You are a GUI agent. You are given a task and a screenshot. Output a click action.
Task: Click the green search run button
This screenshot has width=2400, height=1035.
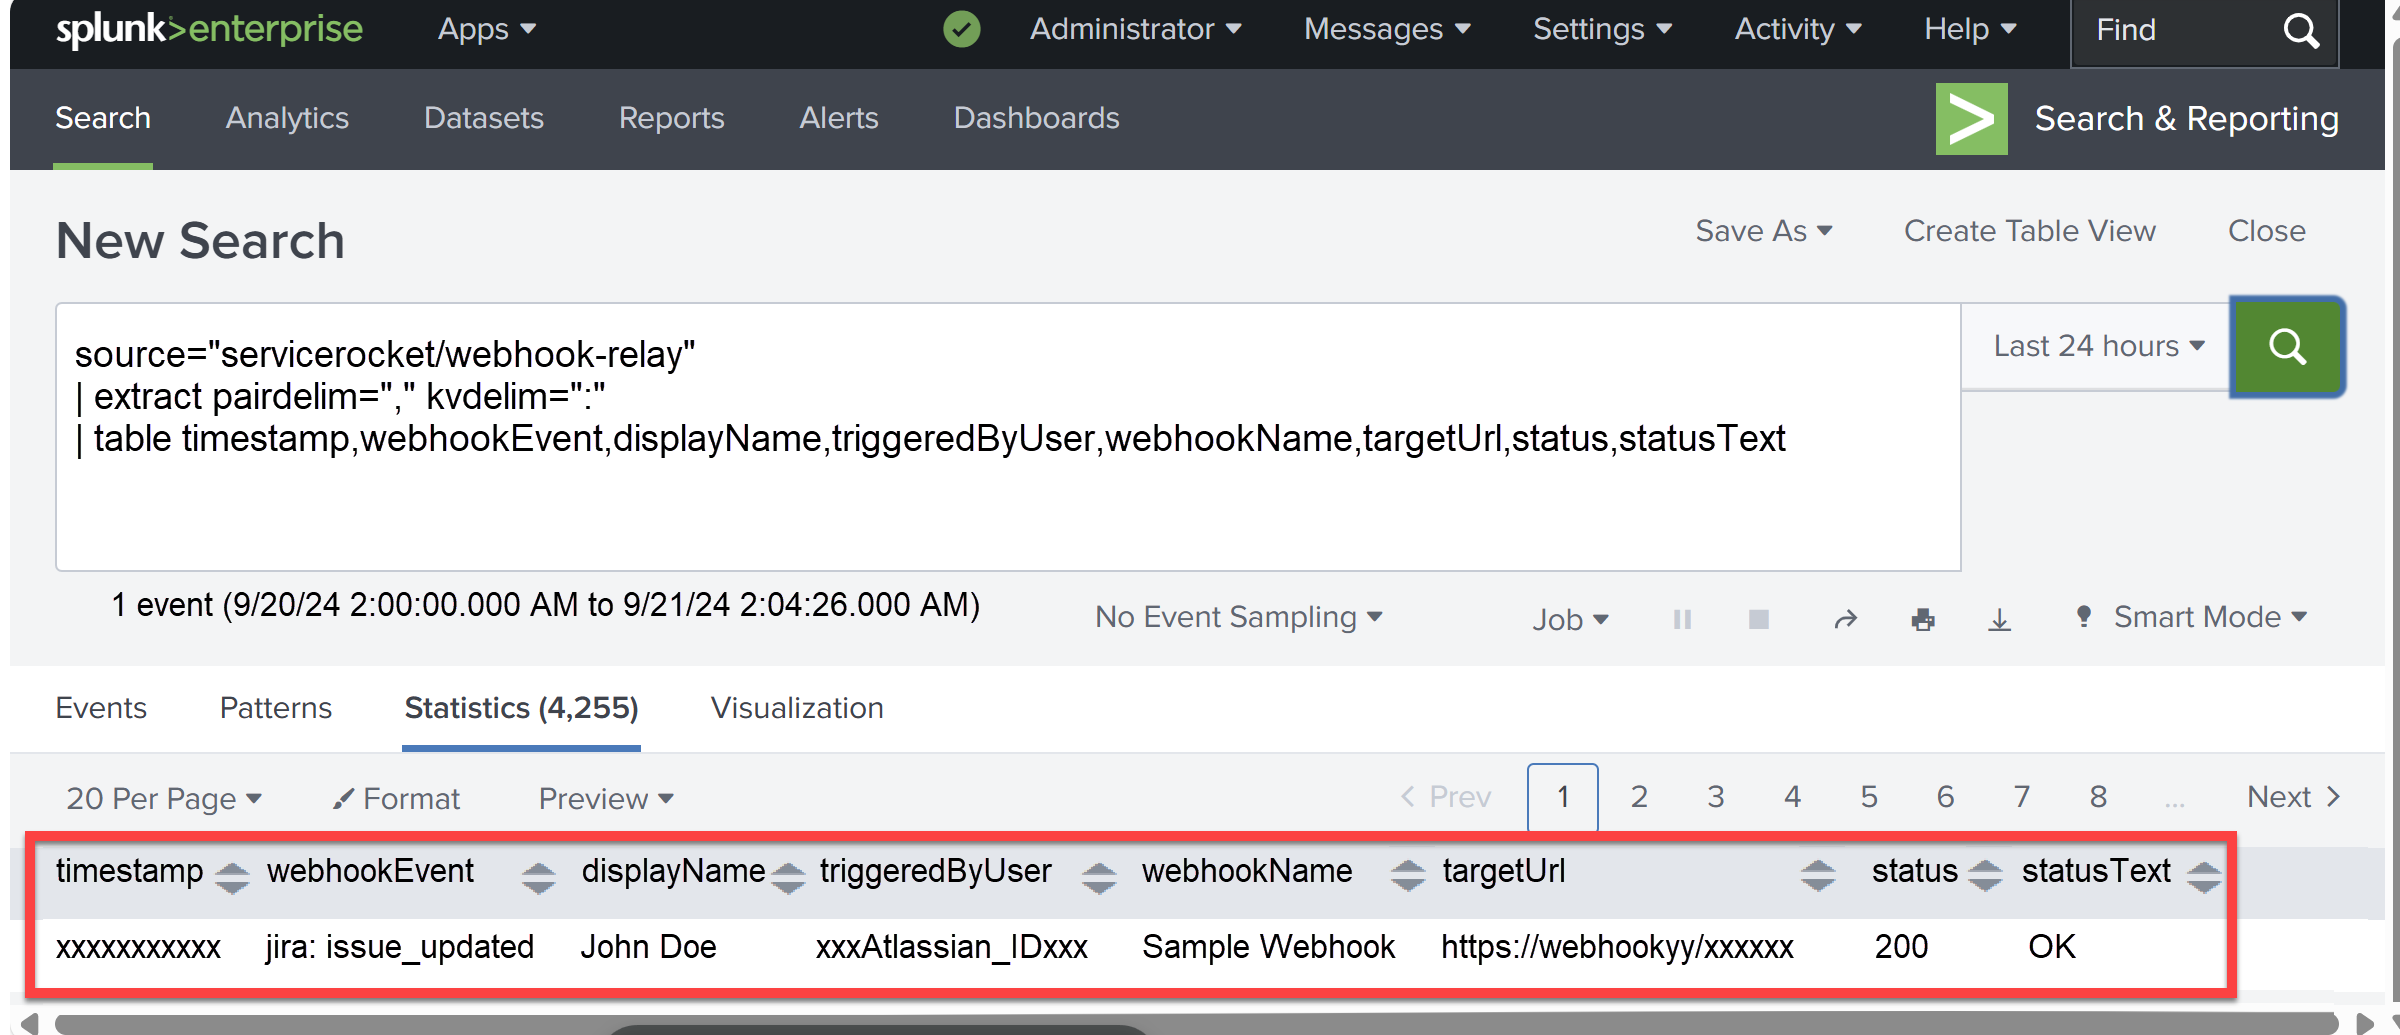2287,347
